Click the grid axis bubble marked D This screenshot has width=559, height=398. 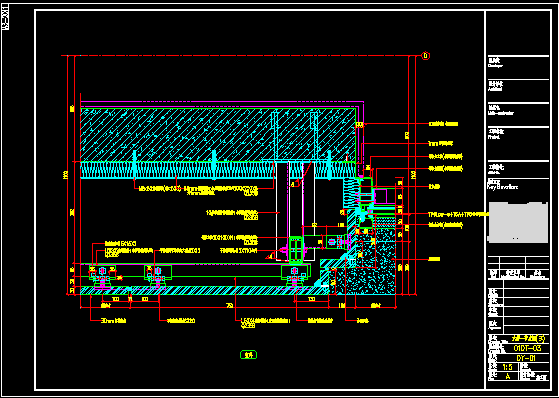[x=425, y=56]
